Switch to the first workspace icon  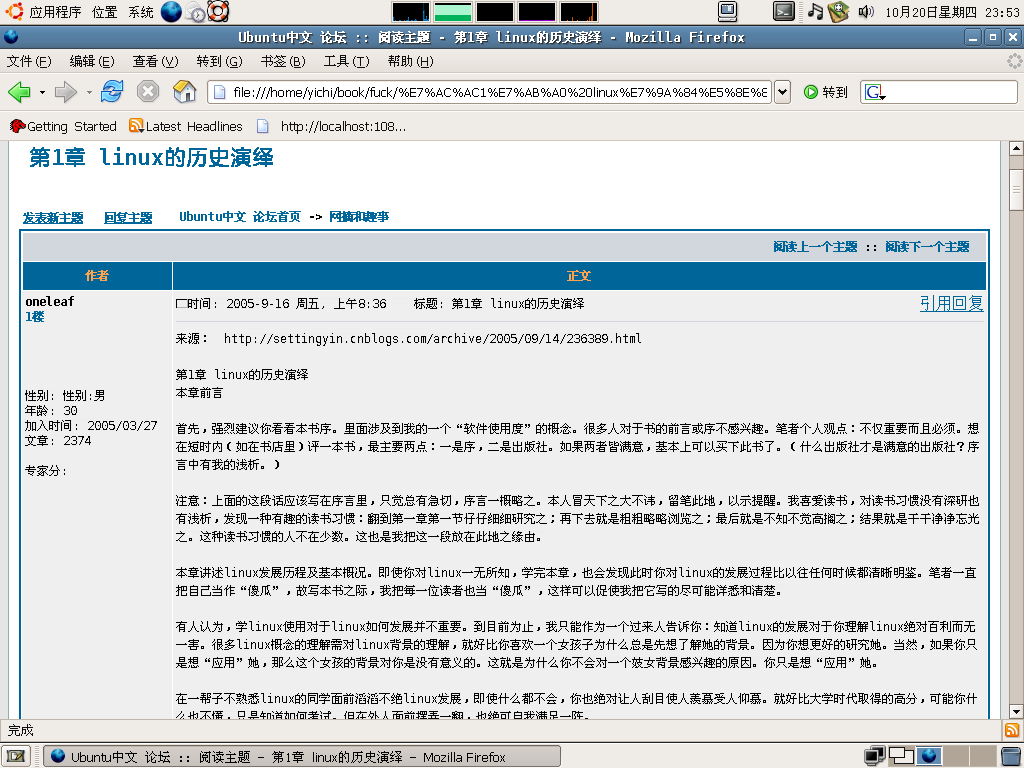point(874,756)
